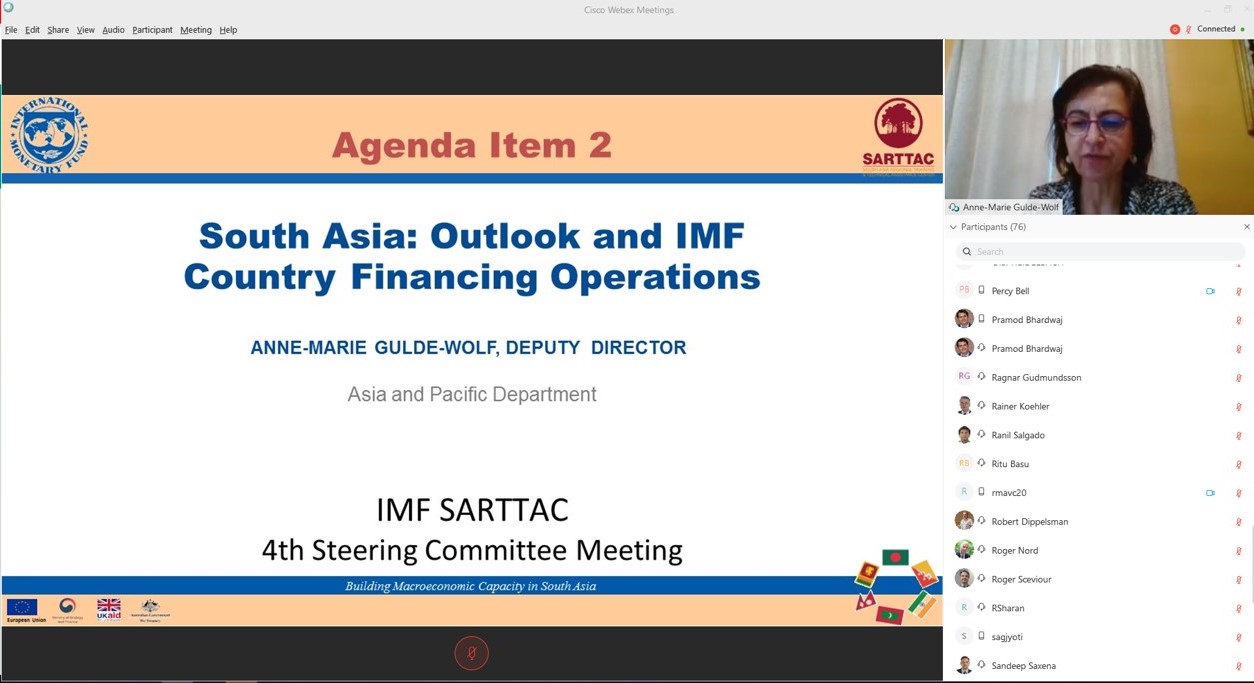The image size is (1254, 683).
Task: Toggle Ragnar Gudmundsson's muted microphone icon
Action: [1239, 378]
